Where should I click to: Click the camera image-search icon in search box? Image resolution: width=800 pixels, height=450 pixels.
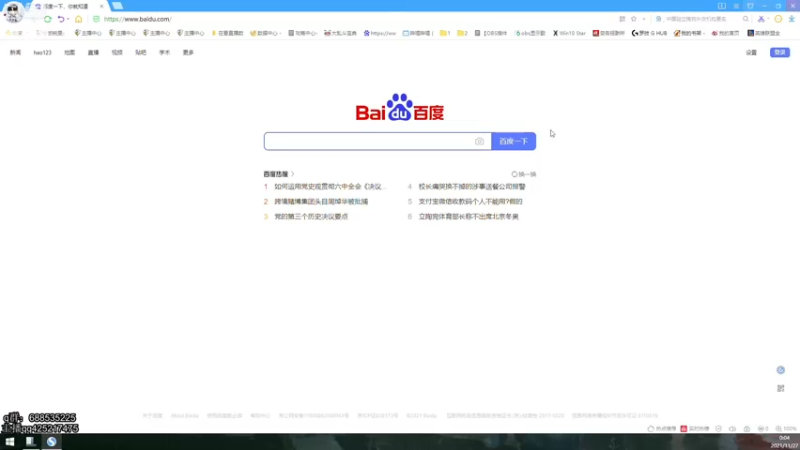479,141
